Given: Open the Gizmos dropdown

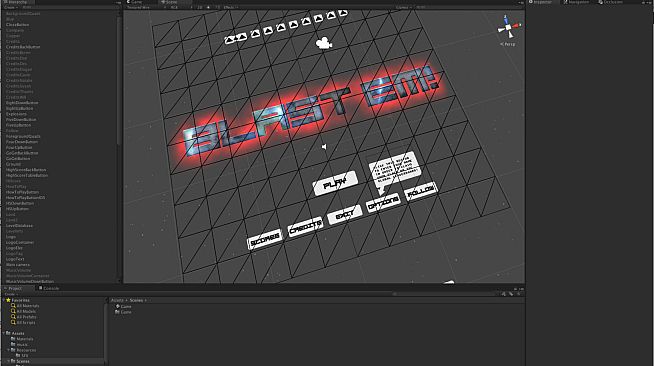Looking at the screenshot, I should (403, 8).
